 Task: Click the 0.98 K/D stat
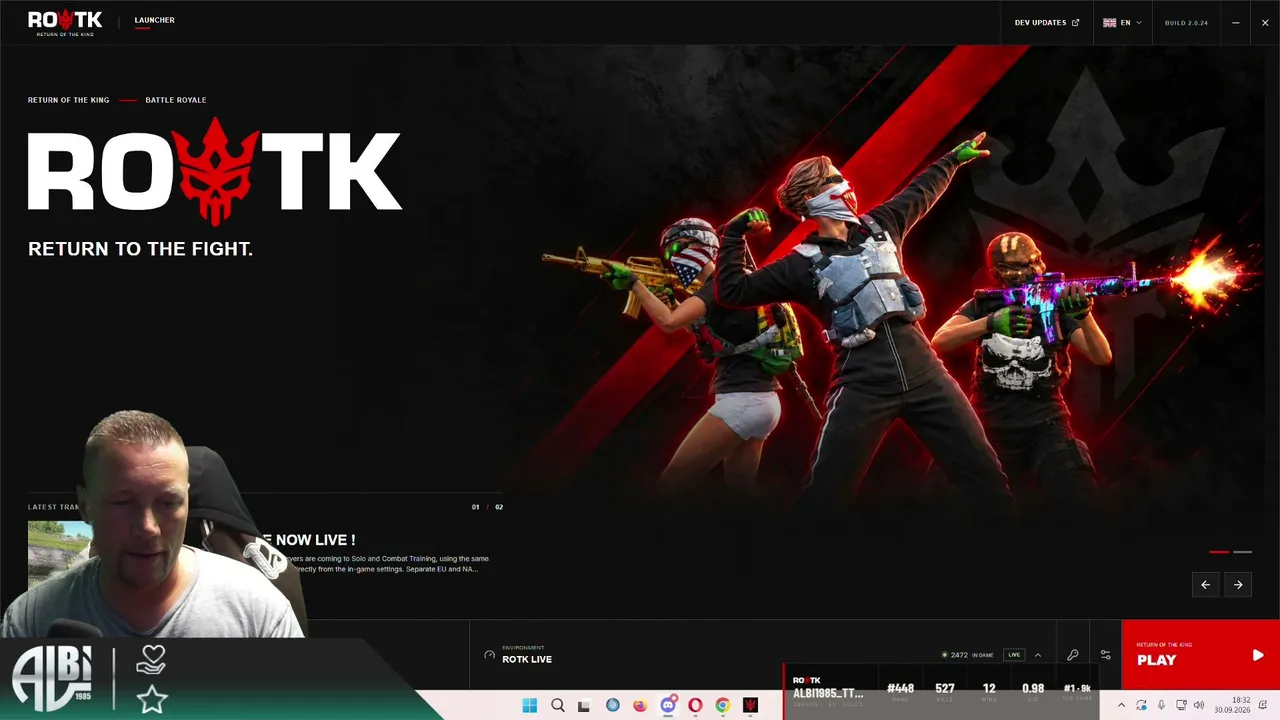(x=1033, y=688)
